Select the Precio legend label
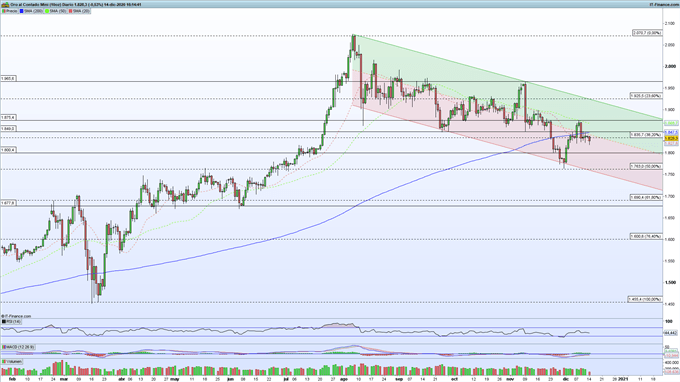Viewport: 680px width, 382px height. tap(11, 11)
